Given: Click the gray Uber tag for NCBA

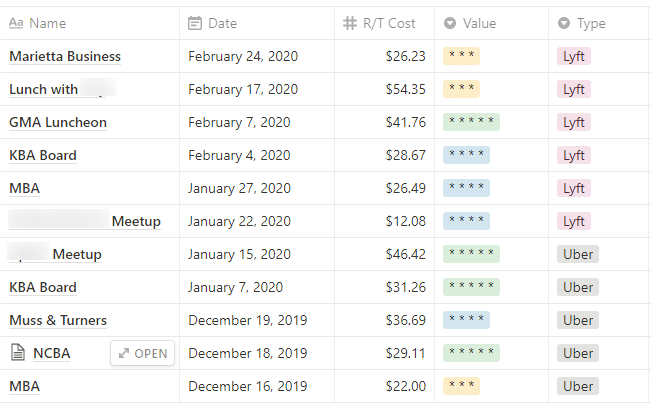Looking at the screenshot, I should tap(578, 353).
